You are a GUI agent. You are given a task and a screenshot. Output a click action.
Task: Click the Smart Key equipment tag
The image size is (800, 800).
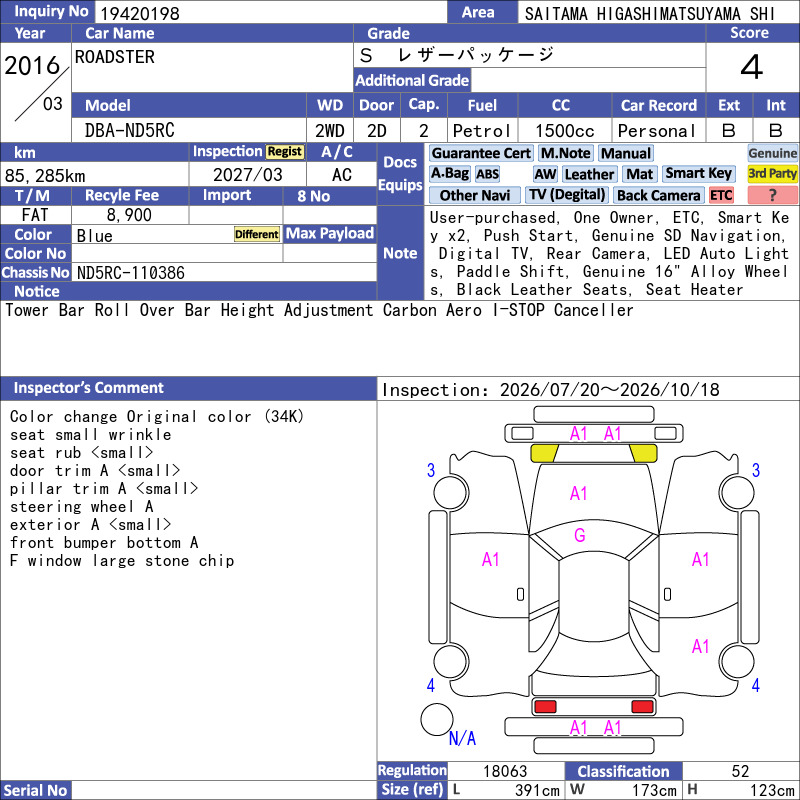pyautogui.click(x=698, y=173)
